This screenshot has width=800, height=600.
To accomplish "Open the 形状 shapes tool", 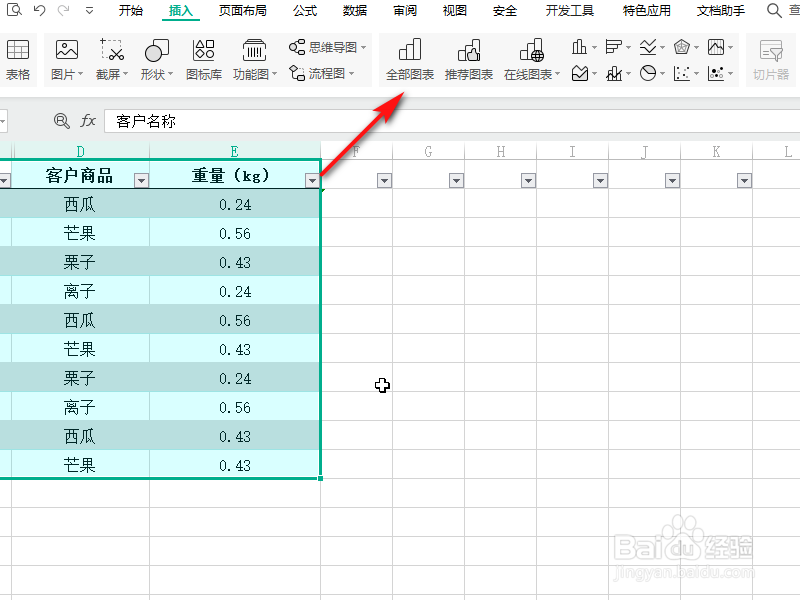I will coord(155,47).
